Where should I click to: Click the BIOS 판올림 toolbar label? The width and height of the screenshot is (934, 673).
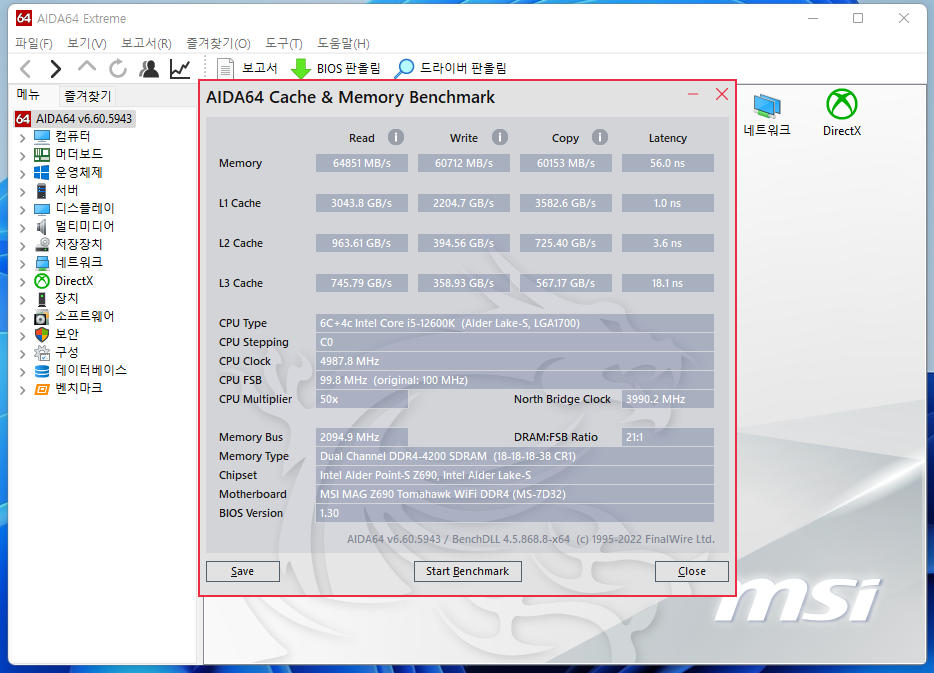click(x=348, y=68)
